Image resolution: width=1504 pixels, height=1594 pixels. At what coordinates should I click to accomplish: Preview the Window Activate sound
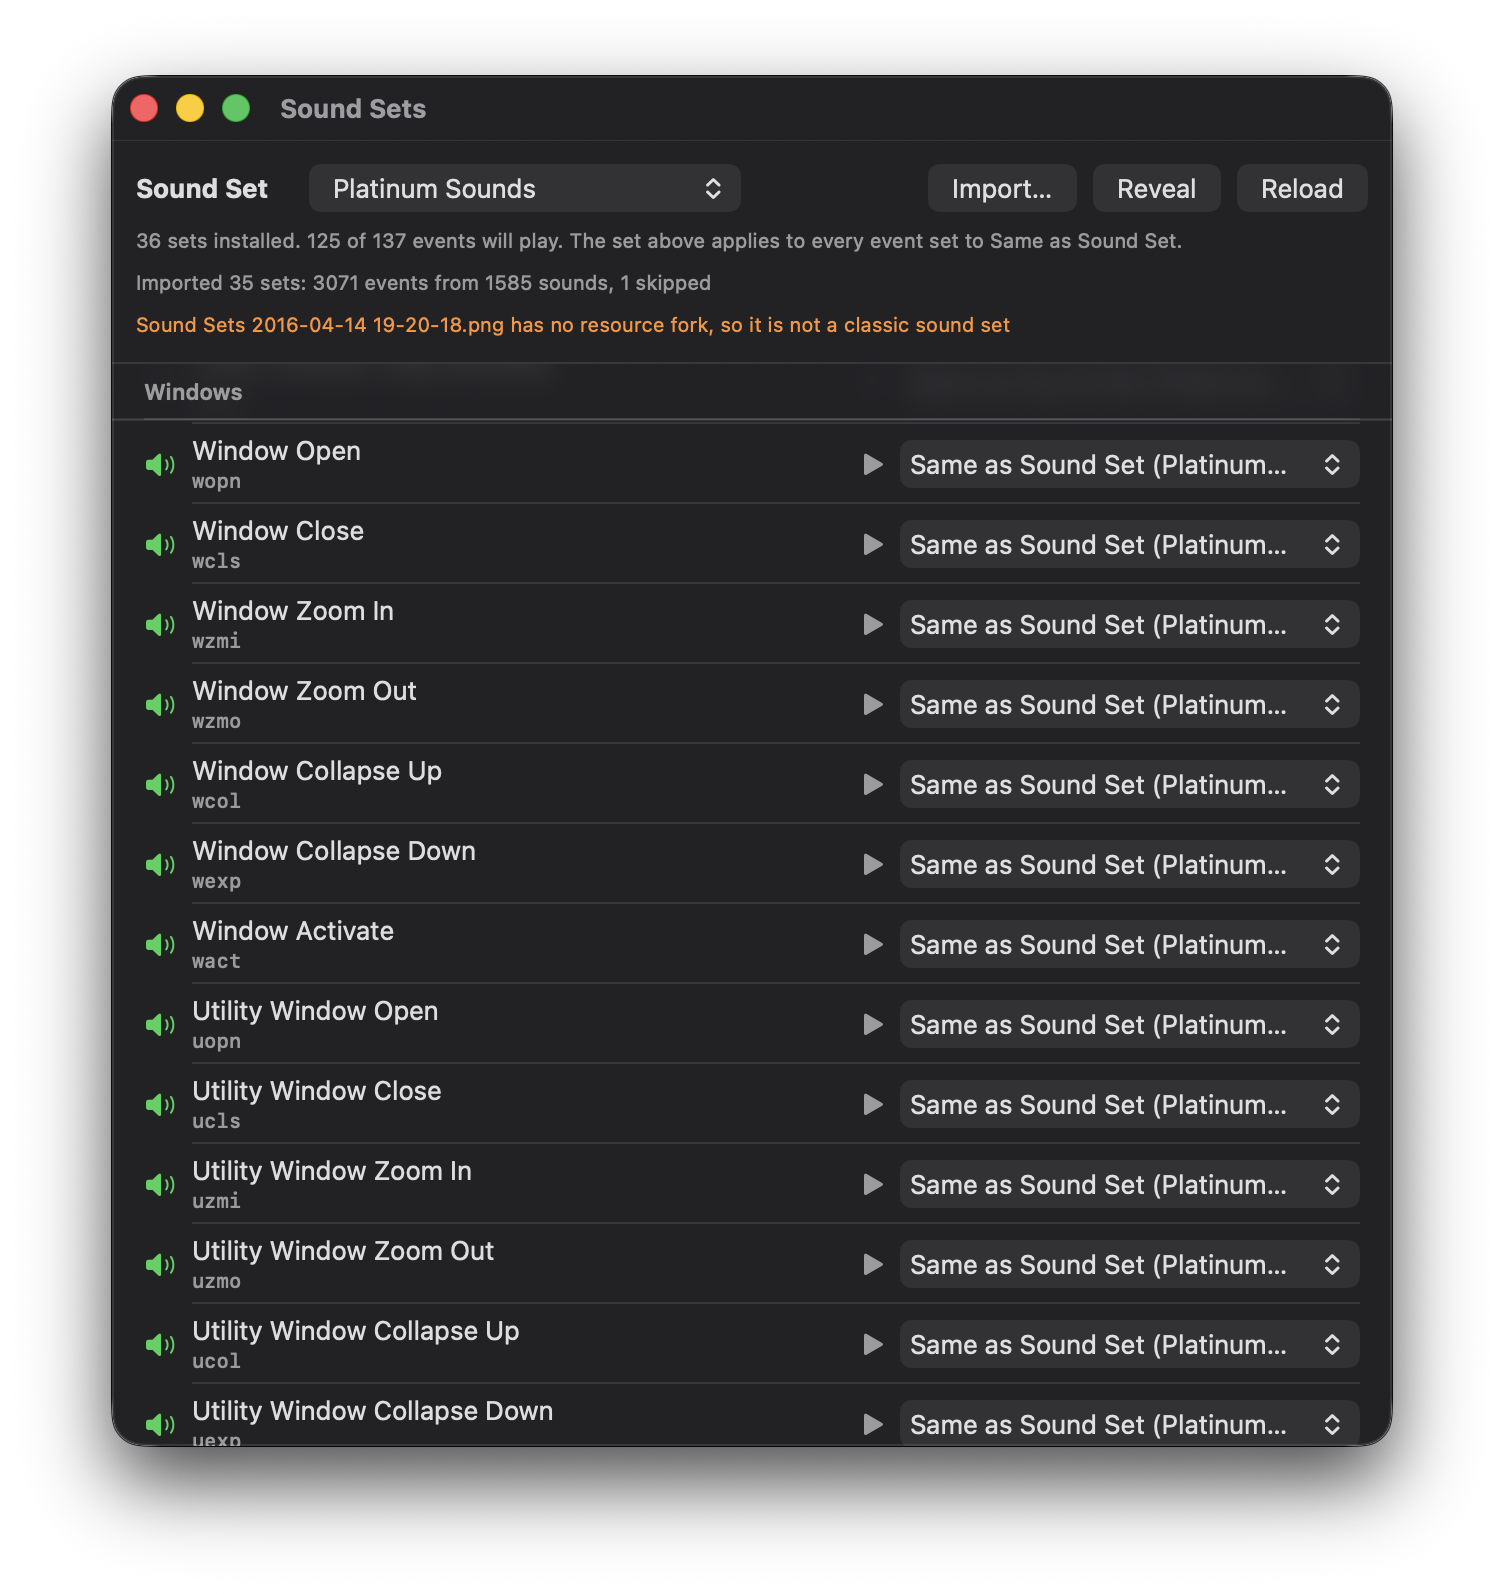pos(873,945)
